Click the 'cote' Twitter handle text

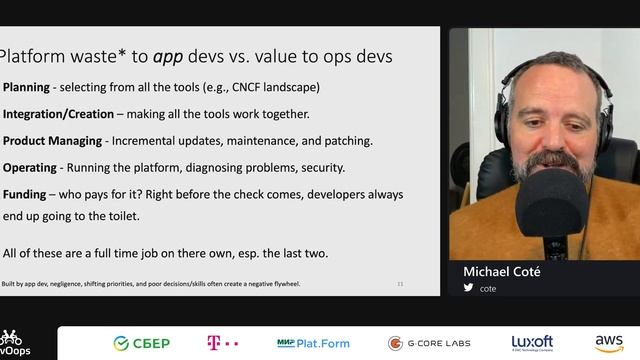488,289
